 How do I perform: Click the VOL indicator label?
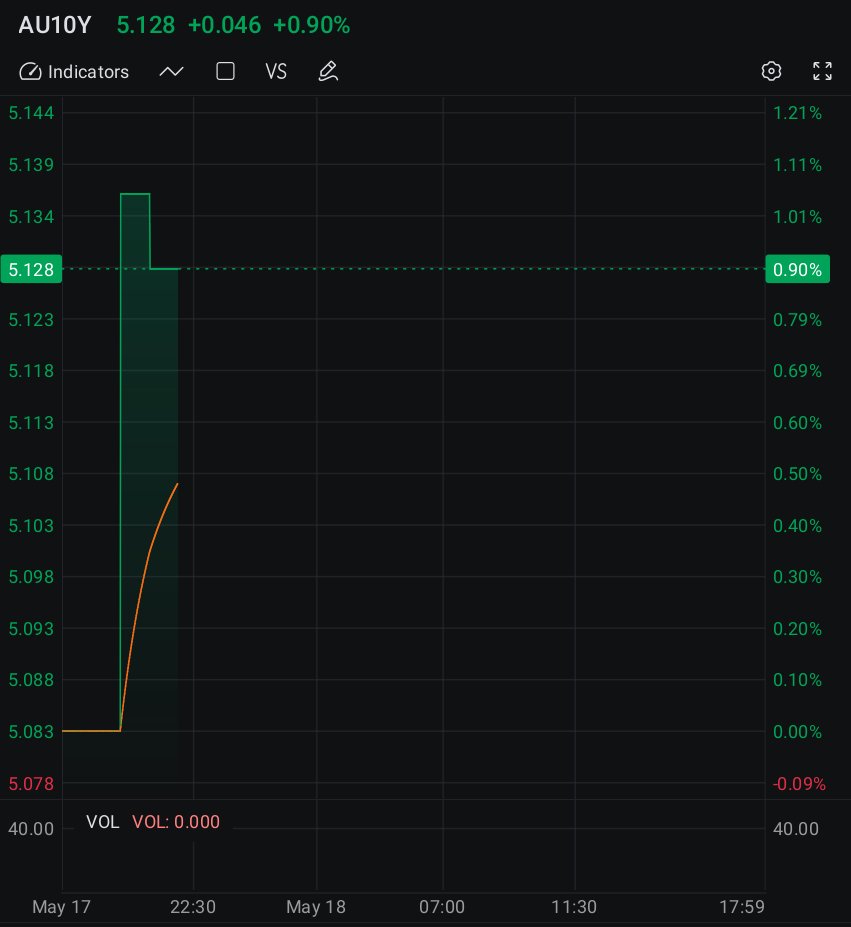pyautogui.click(x=102, y=822)
